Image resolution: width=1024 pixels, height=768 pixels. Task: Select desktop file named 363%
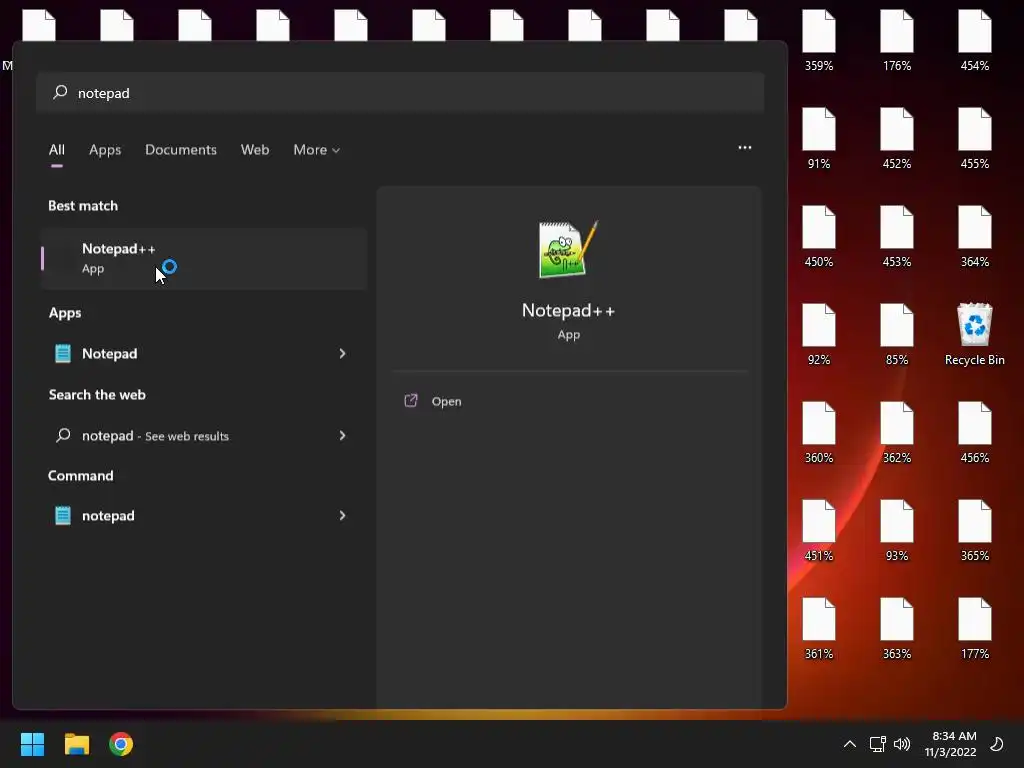coord(897,628)
